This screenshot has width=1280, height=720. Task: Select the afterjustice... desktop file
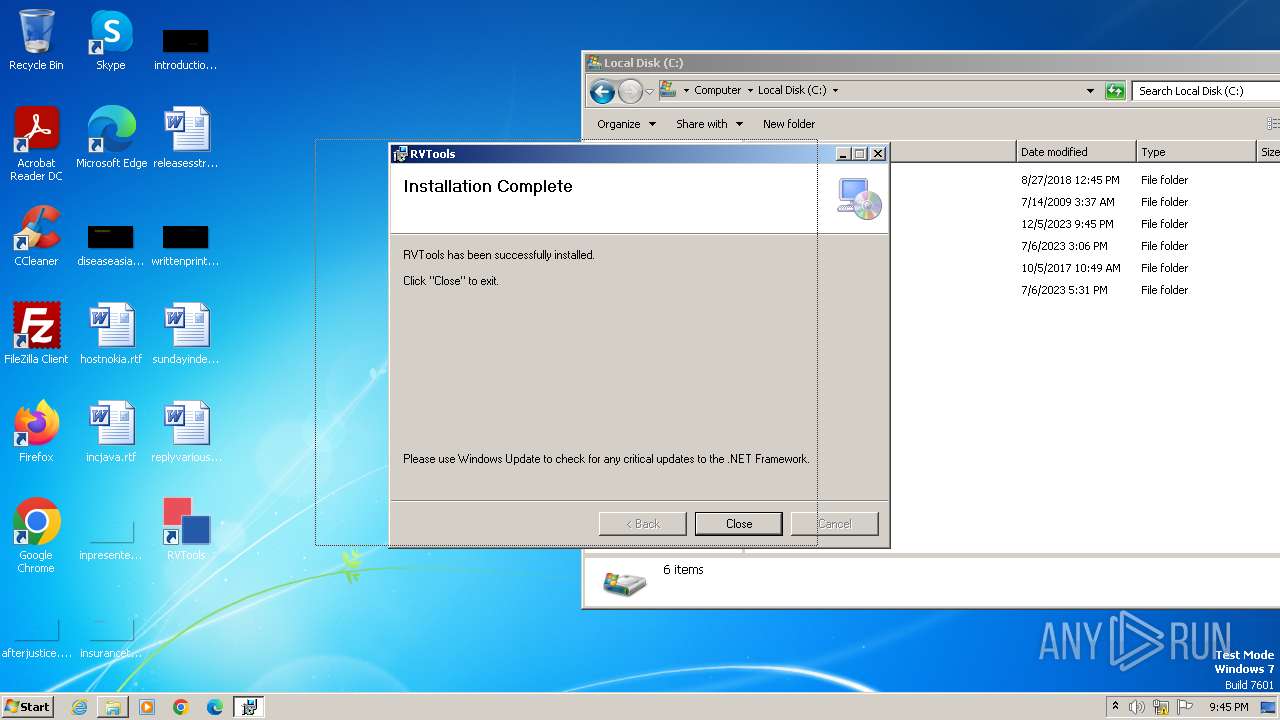pos(36,638)
